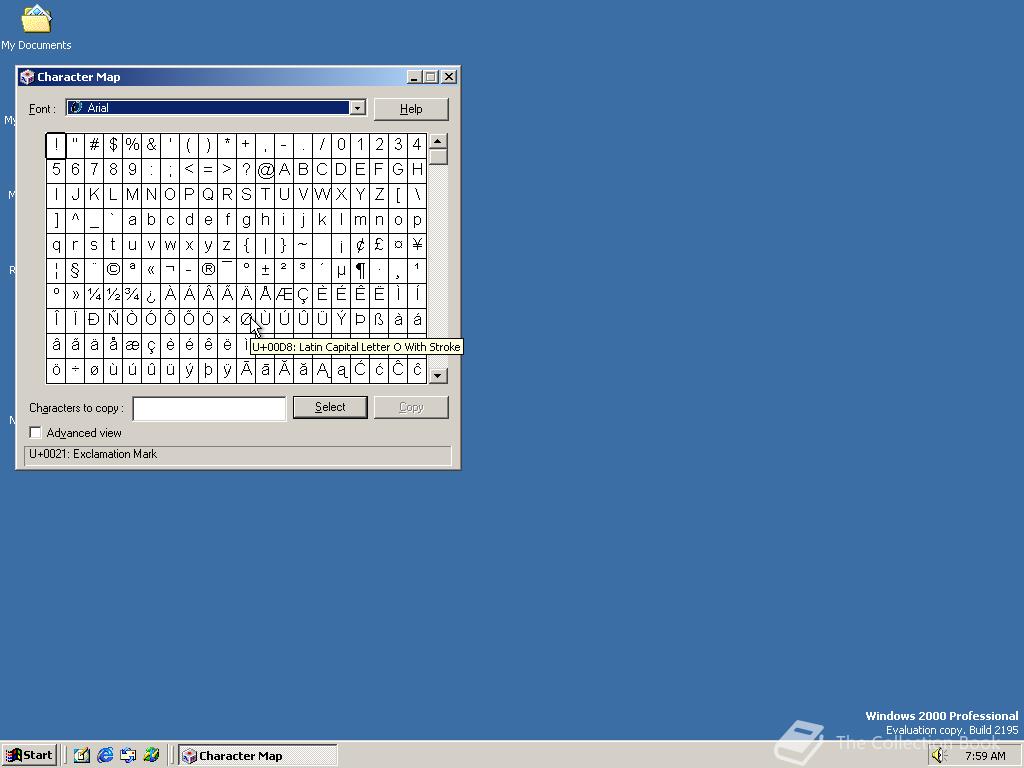Select the one-half ½ fraction cell
This screenshot has width=1024, height=768.
pos(113,295)
